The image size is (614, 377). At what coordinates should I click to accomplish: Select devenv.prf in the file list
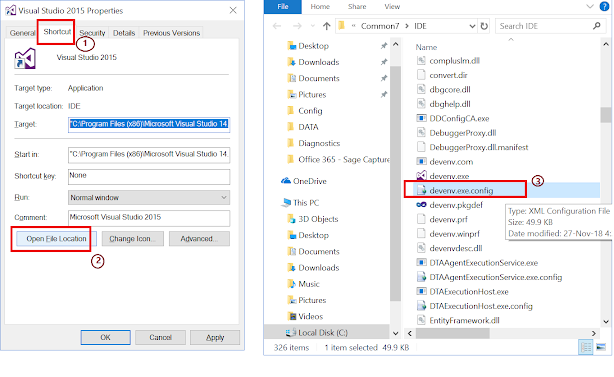[448, 220]
